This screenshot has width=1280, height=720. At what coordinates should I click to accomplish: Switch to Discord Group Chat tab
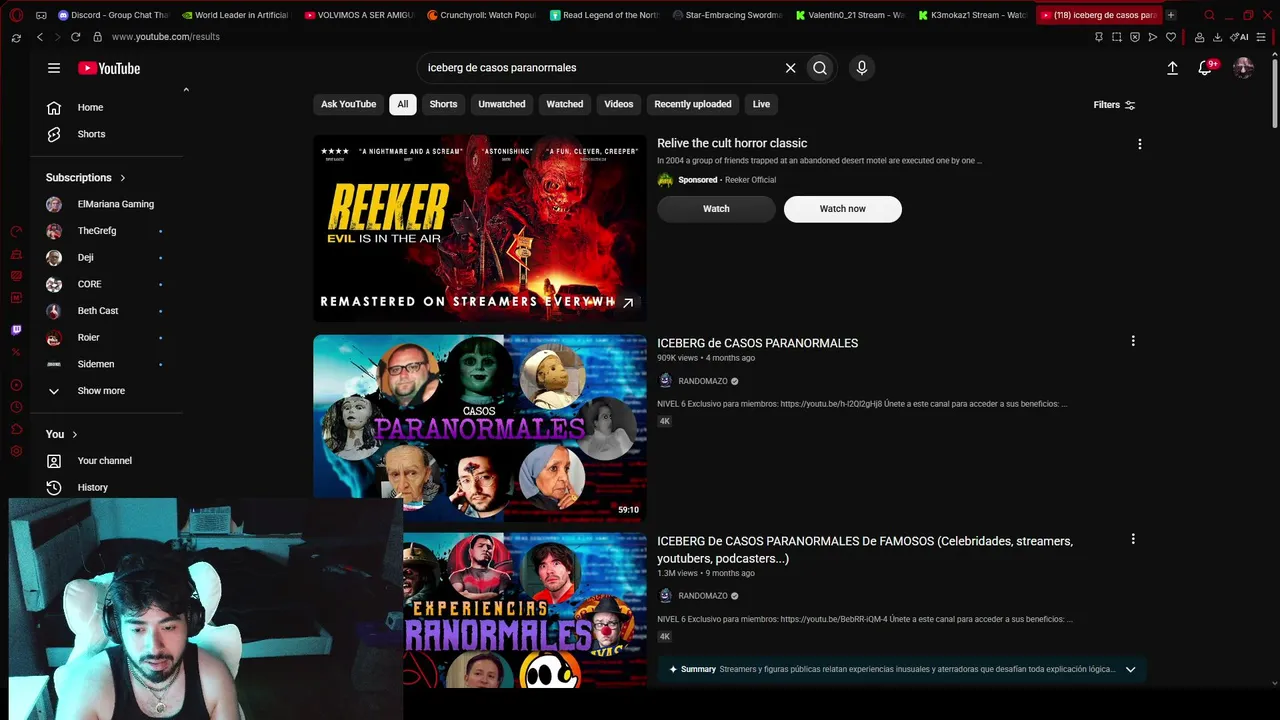[113, 15]
